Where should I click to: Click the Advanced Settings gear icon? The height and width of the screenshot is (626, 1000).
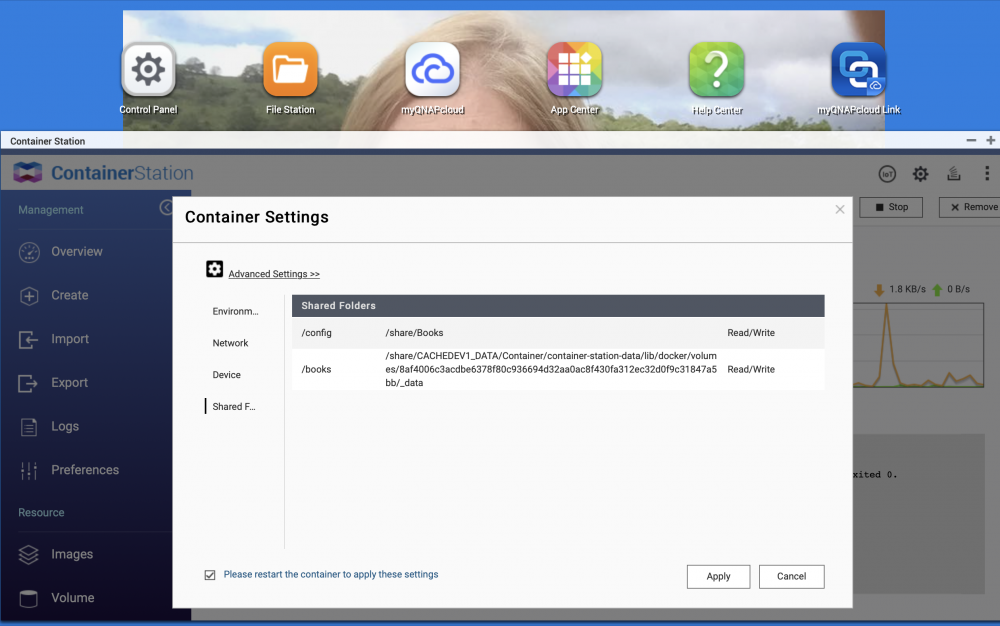pyautogui.click(x=214, y=269)
